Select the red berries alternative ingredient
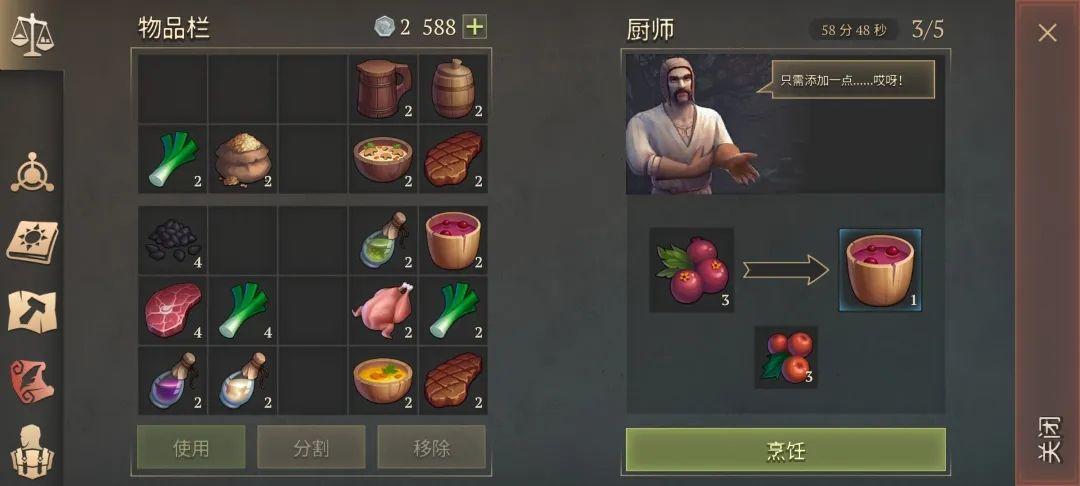Screen dimensions: 1080x486 click(786, 357)
